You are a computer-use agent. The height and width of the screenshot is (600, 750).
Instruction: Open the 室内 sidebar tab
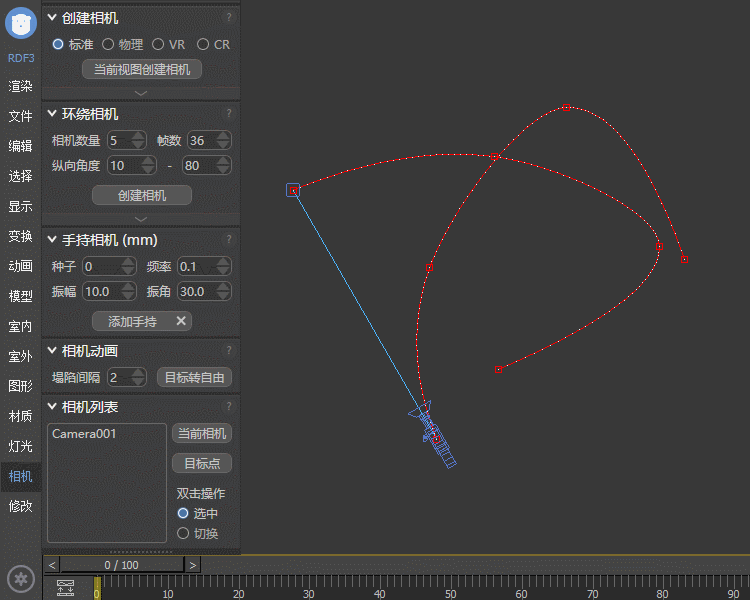pyautogui.click(x=21, y=326)
